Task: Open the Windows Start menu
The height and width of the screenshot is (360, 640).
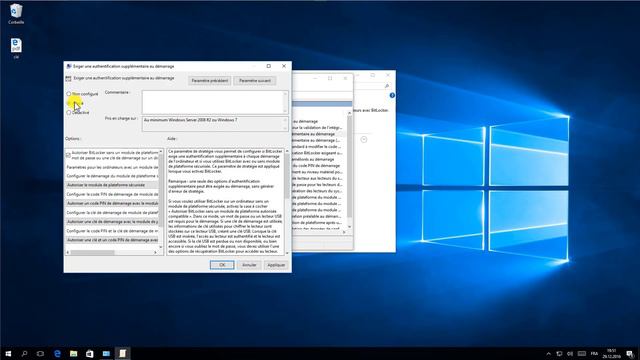Action: [x=8, y=353]
